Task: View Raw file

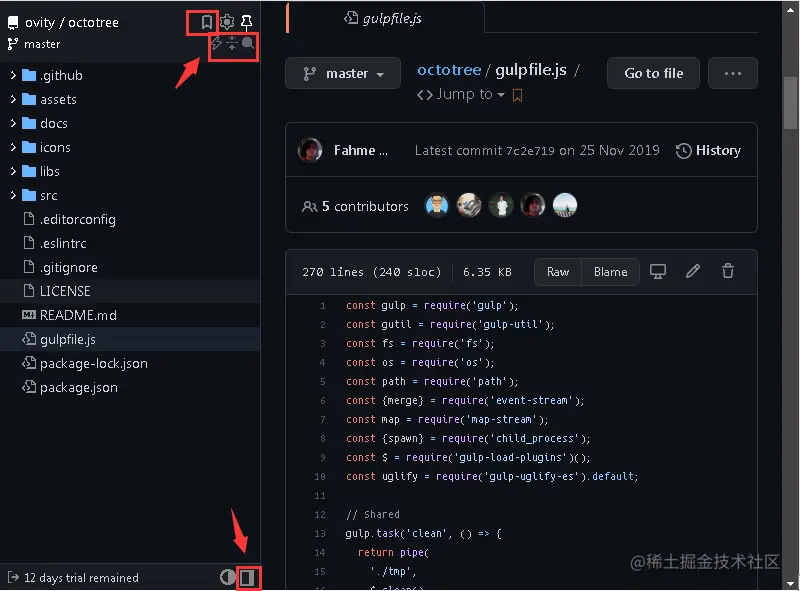Action: (558, 272)
